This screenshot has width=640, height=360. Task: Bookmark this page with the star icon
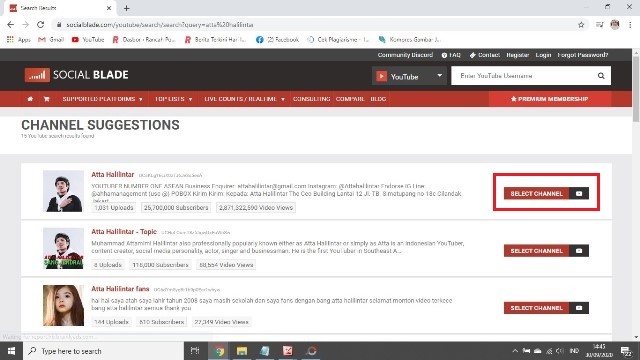click(581, 25)
